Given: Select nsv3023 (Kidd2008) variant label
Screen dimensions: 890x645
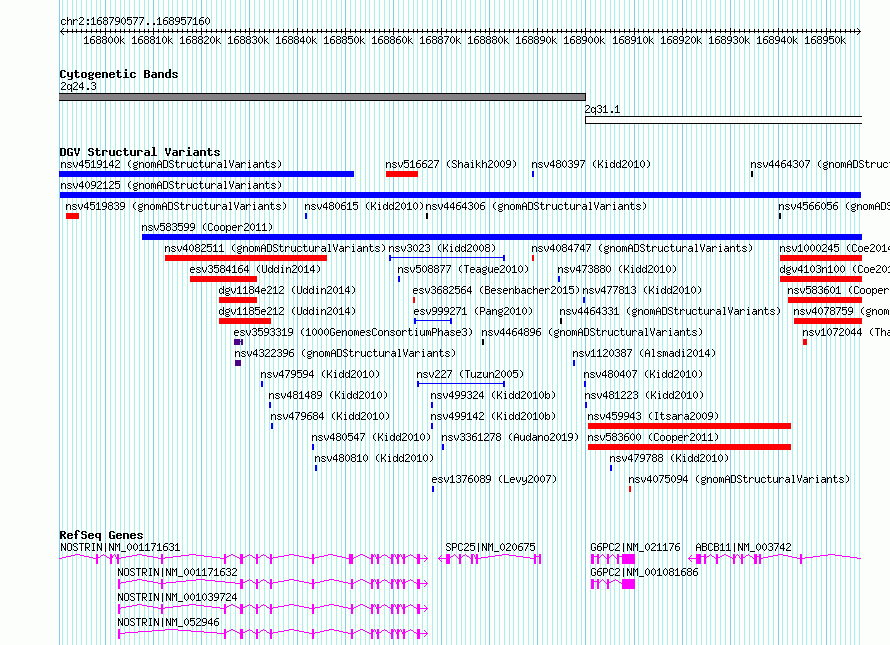Looking at the screenshot, I should coord(442,248).
